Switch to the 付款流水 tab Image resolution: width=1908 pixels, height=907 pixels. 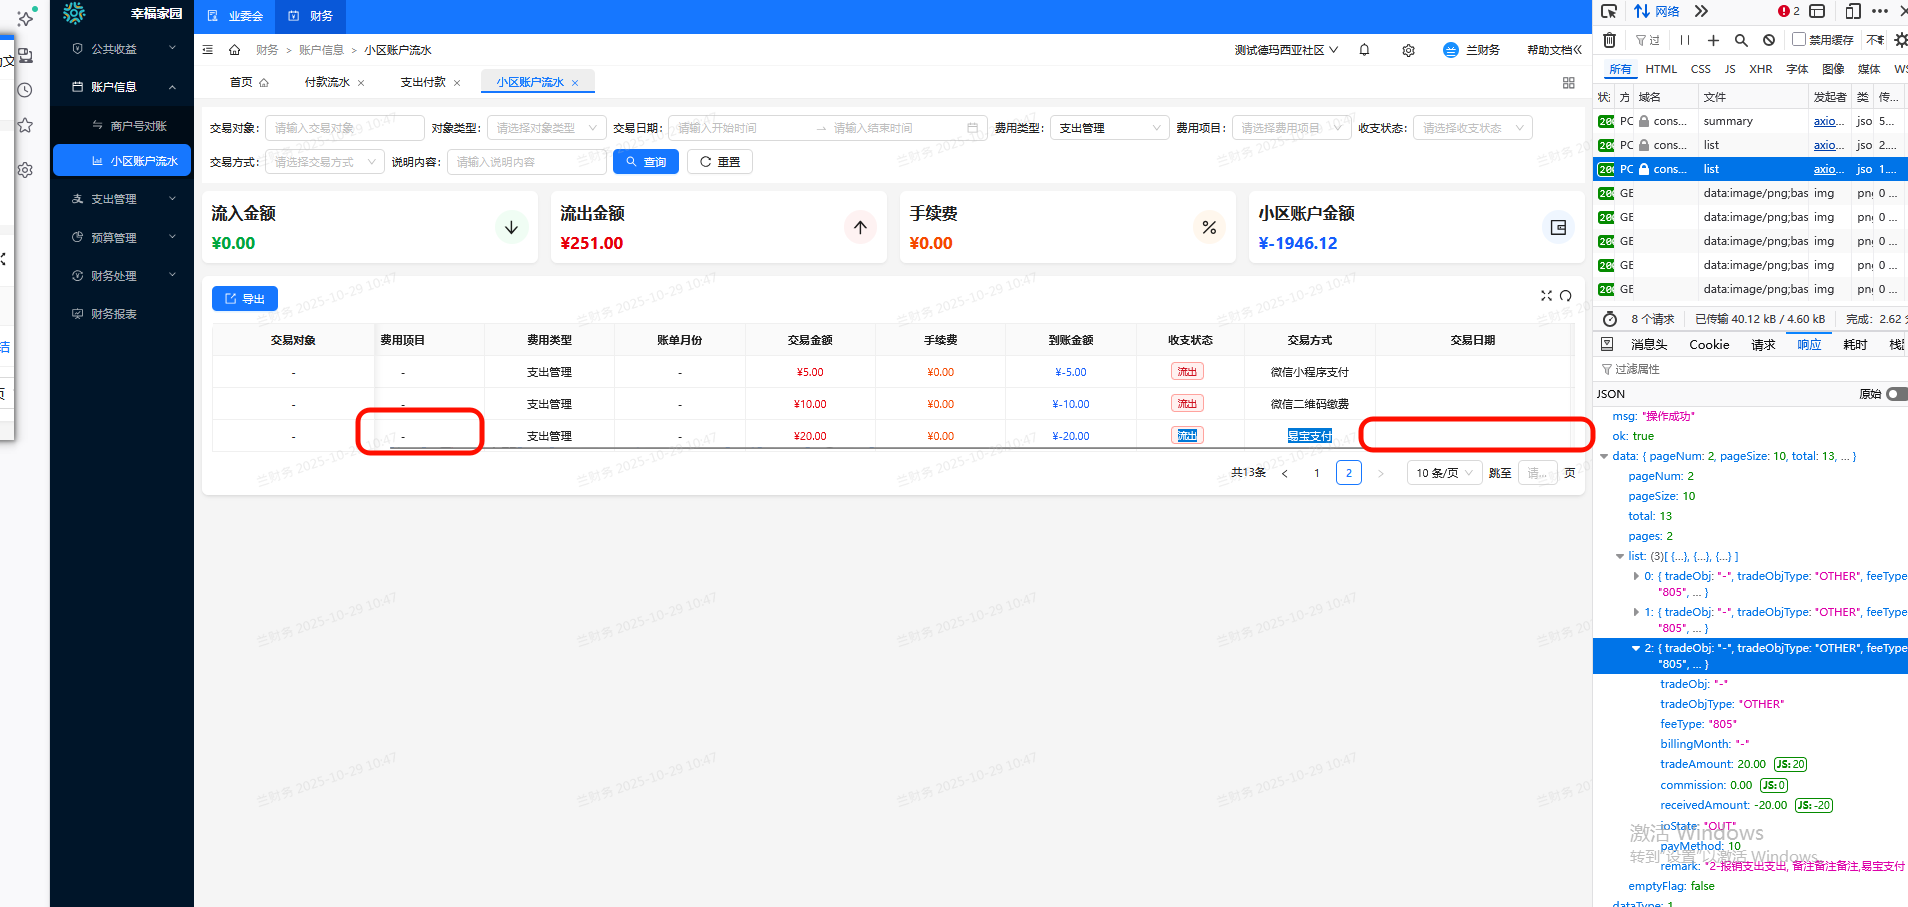point(327,82)
